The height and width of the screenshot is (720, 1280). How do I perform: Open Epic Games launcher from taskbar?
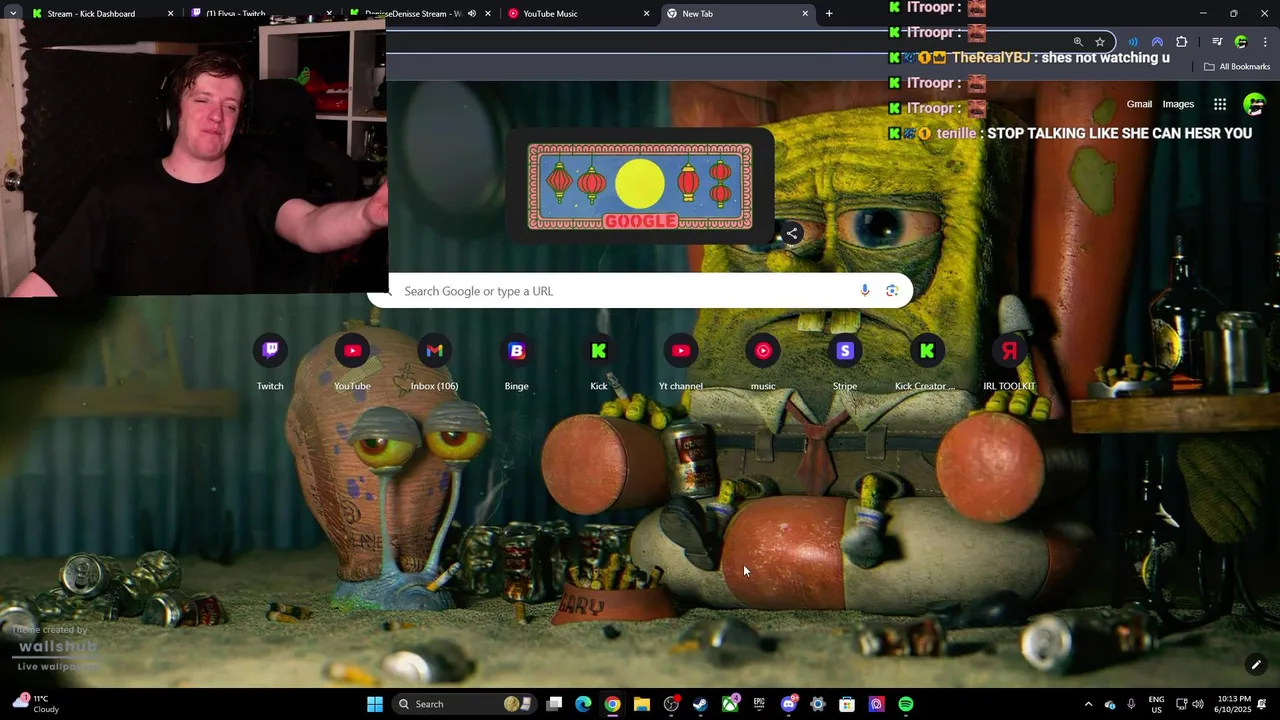click(x=759, y=704)
